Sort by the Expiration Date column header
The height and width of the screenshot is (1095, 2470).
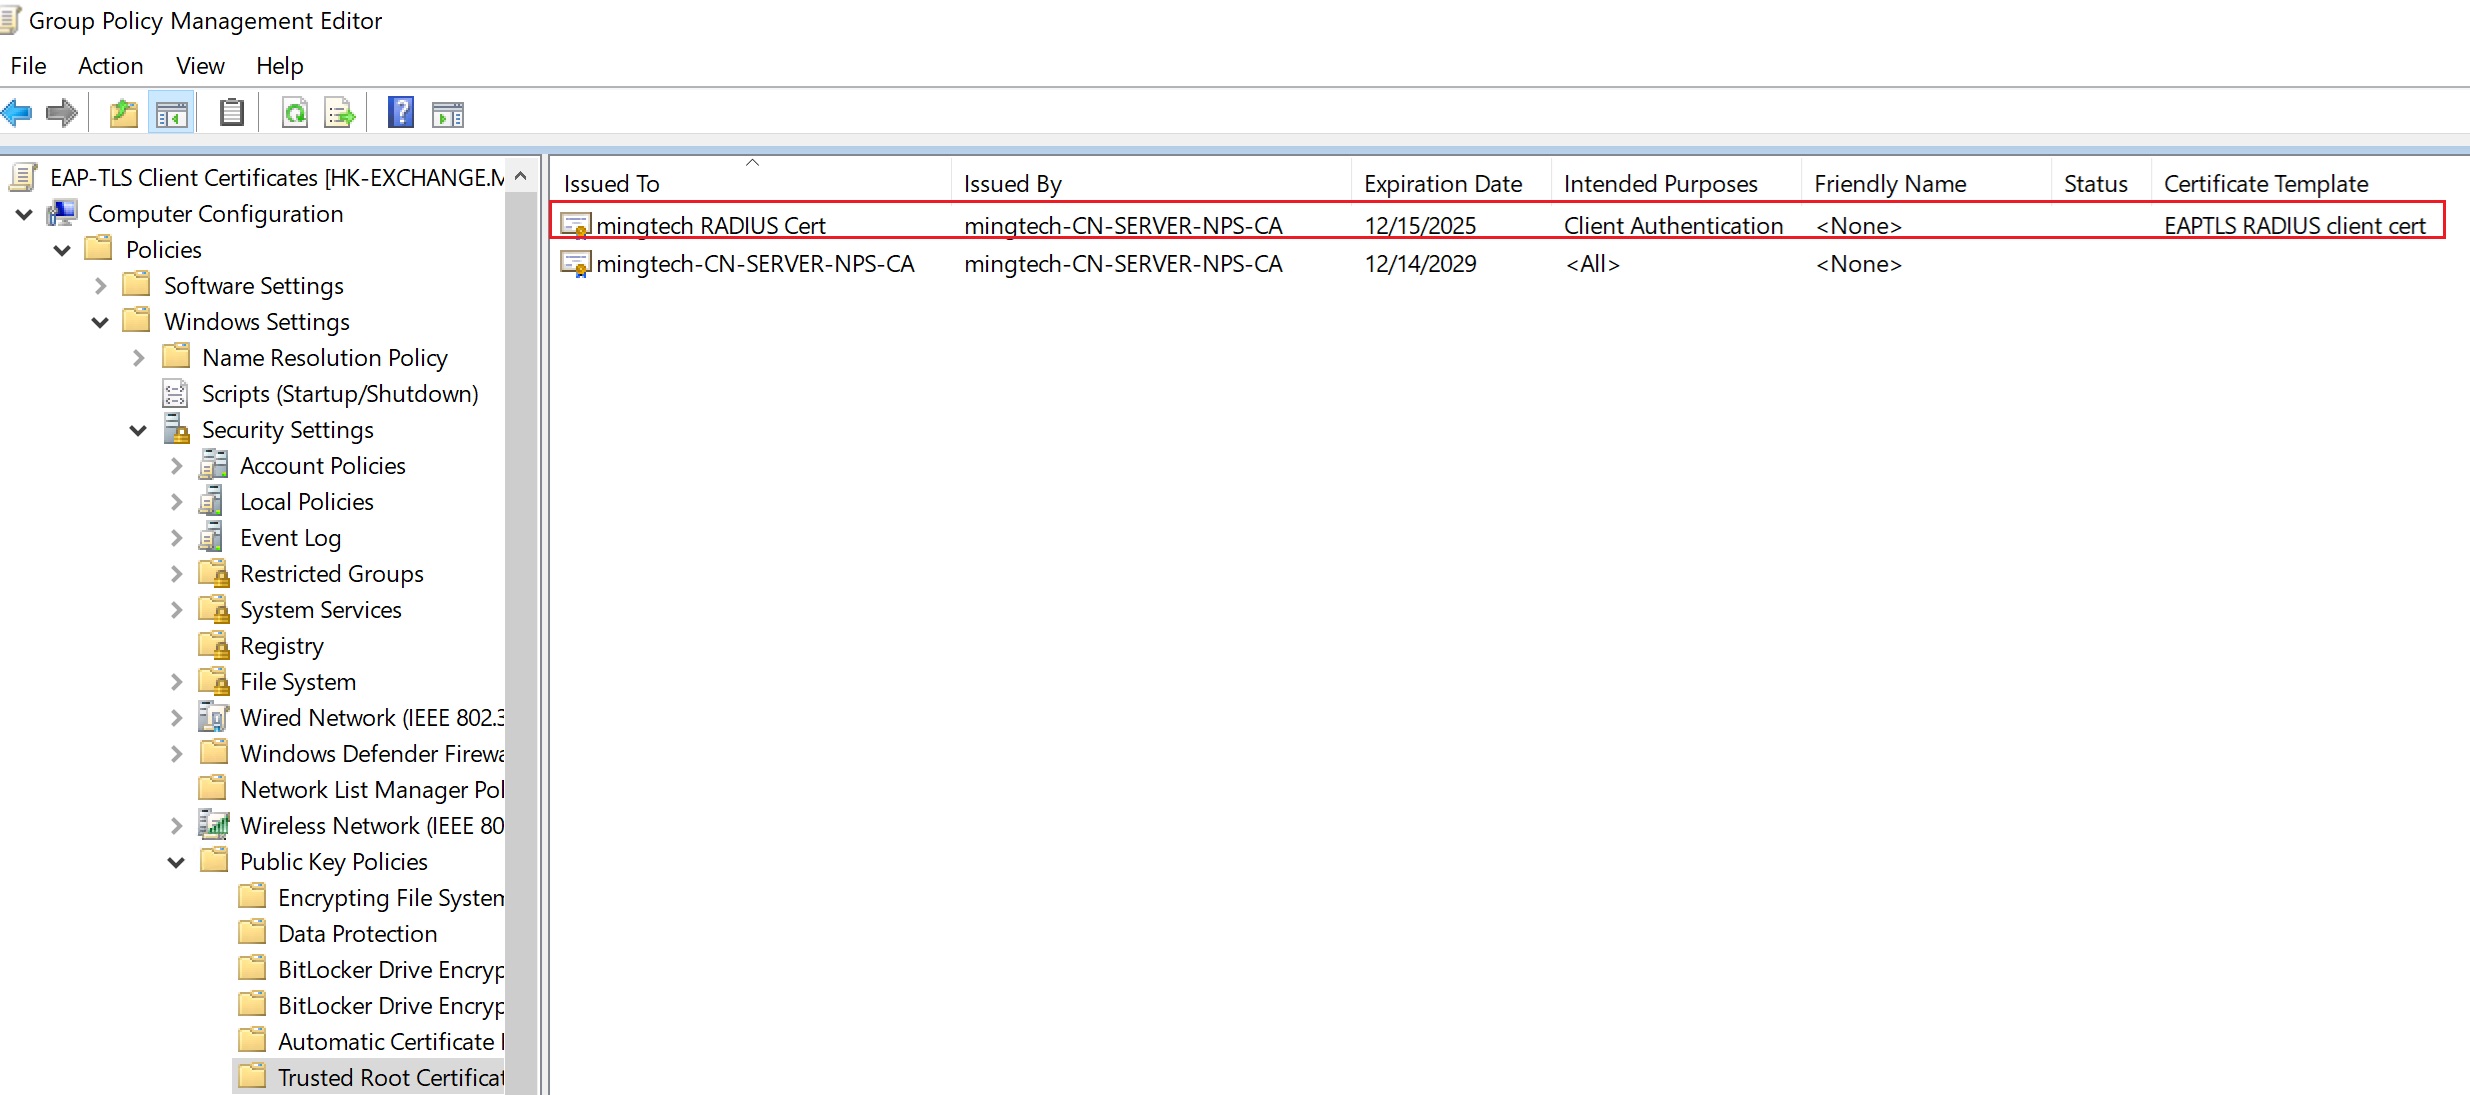click(1442, 182)
